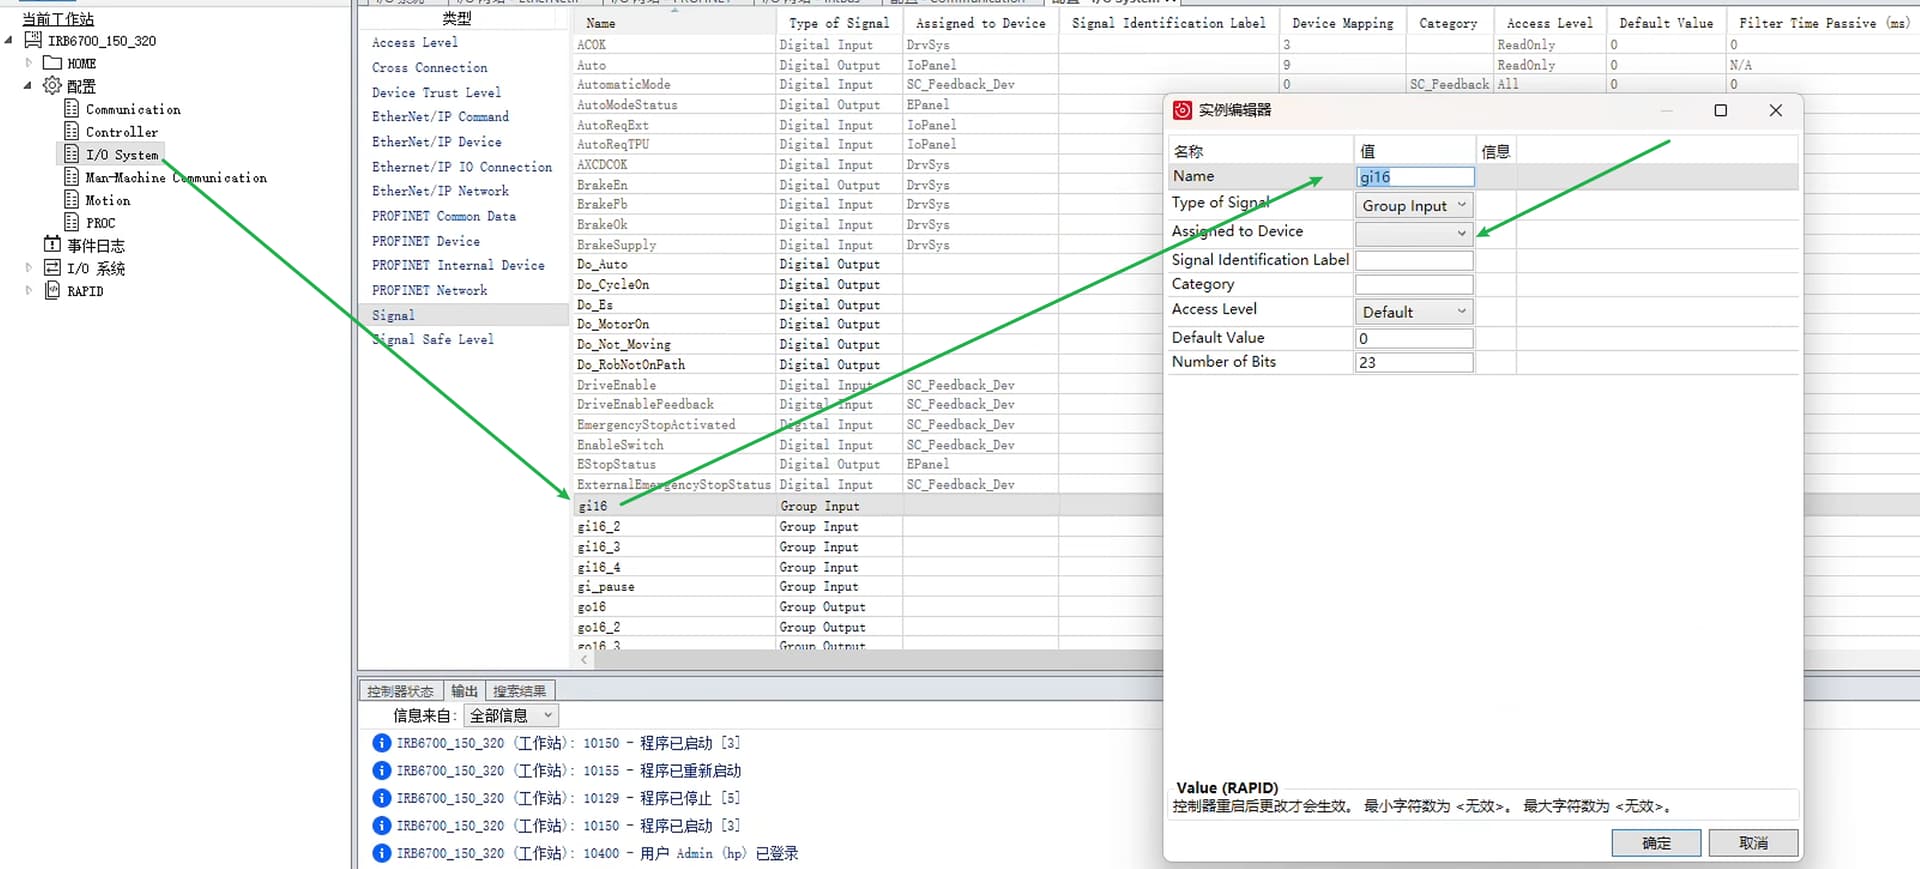
Task: Click the Motion document icon
Action: coord(71,200)
